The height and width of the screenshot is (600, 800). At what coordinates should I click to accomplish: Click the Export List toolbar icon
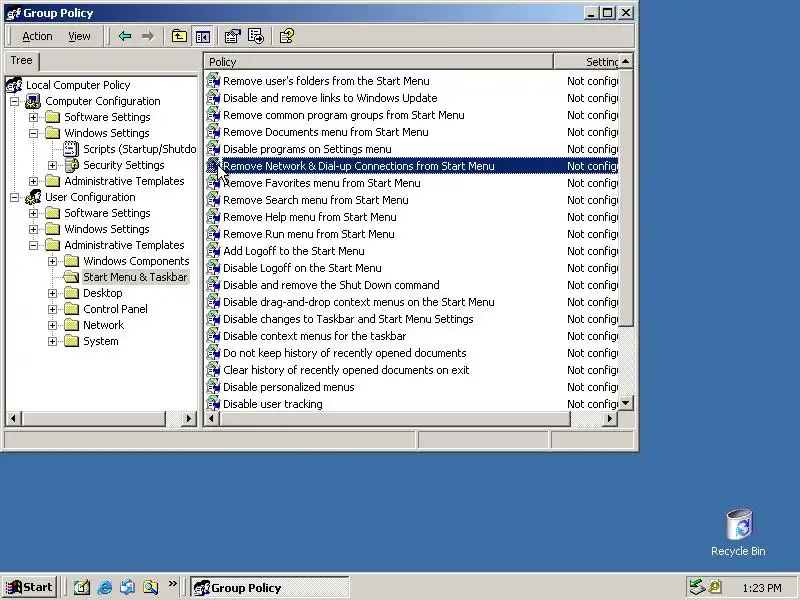pos(256,36)
